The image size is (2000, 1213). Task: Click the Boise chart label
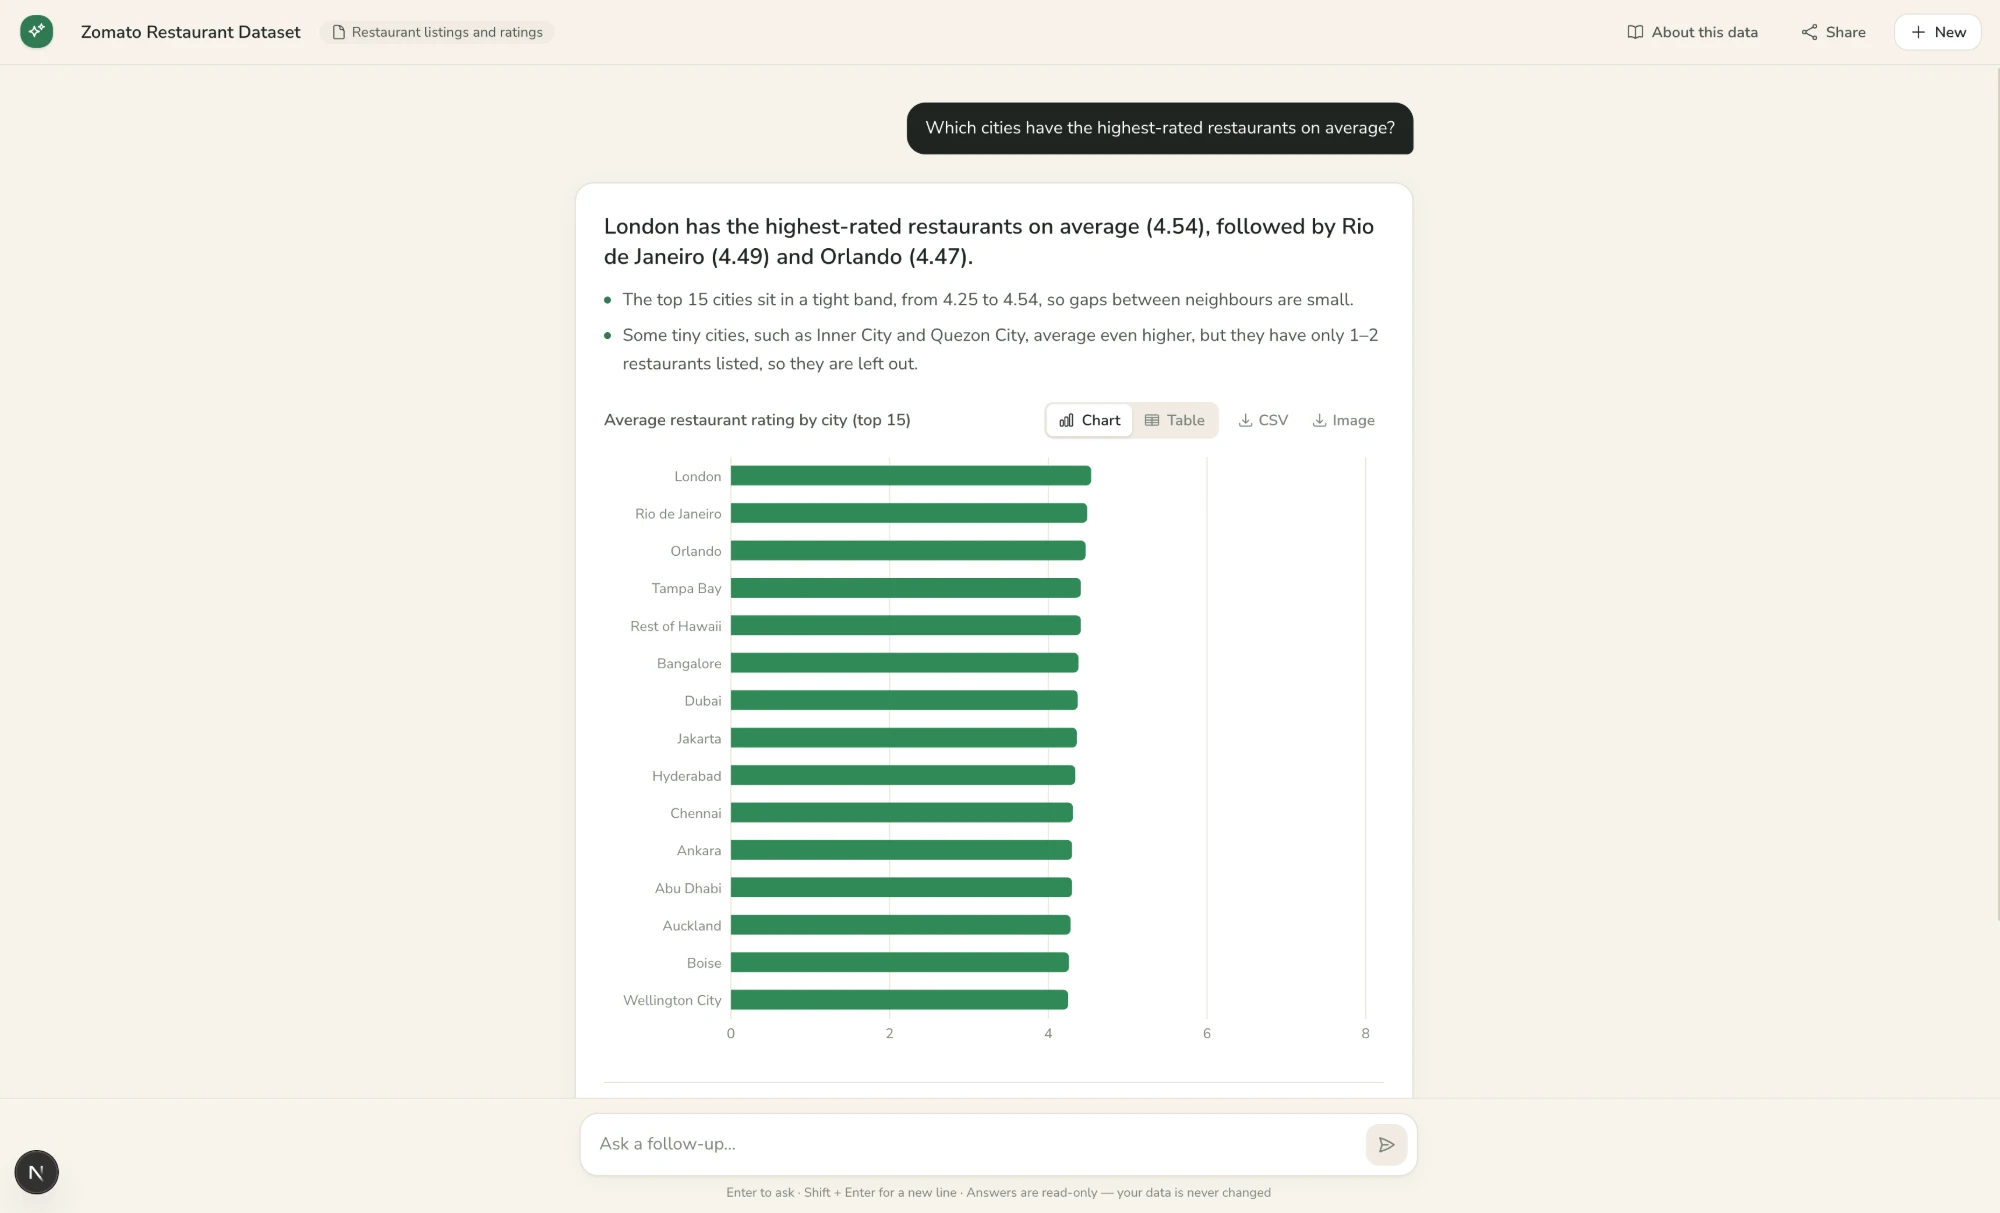coord(704,963)
